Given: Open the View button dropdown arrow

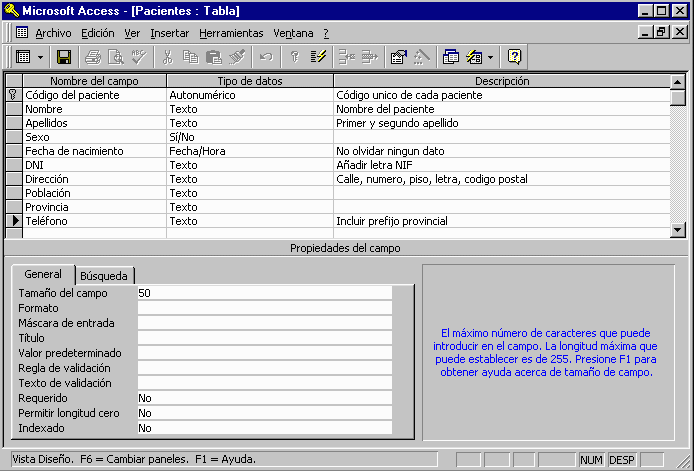Looking at the screenshot, I should [x=41, y=57].
